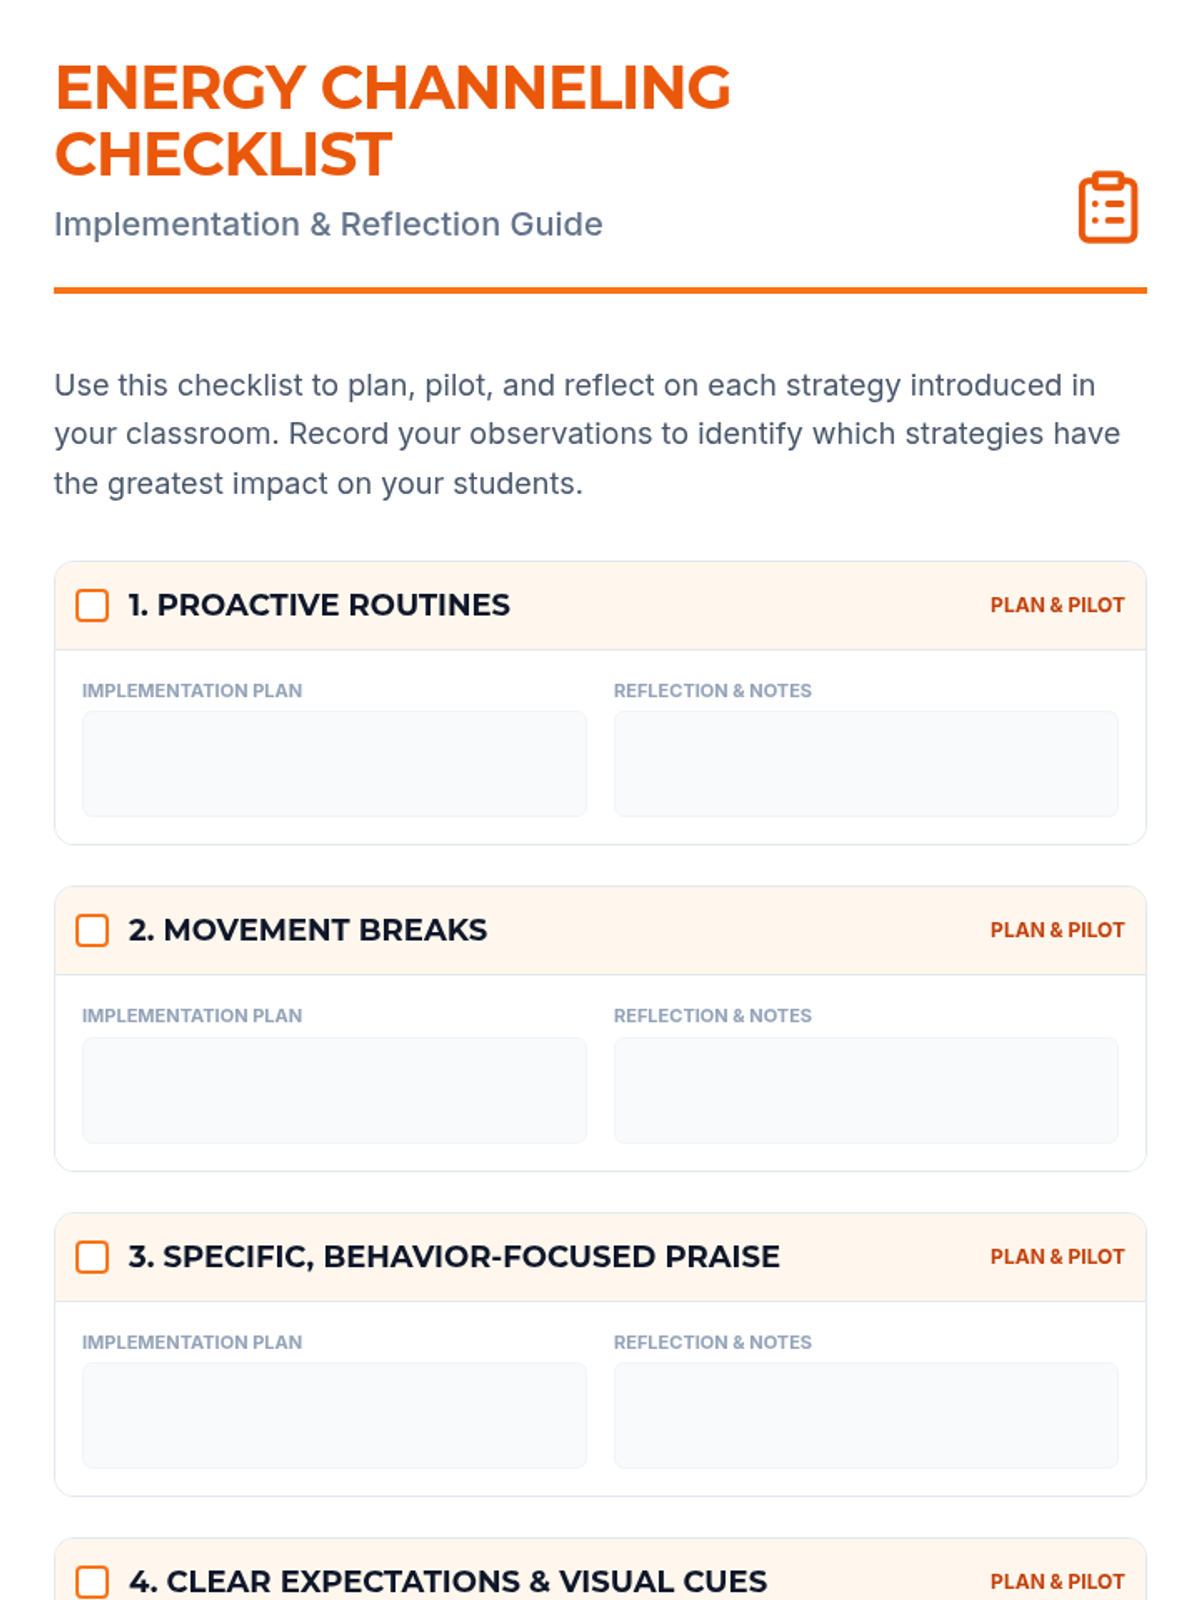1200x1600 pixels.
Task: Click the clipboard checklist icon in header
Action: (1107, 208)
